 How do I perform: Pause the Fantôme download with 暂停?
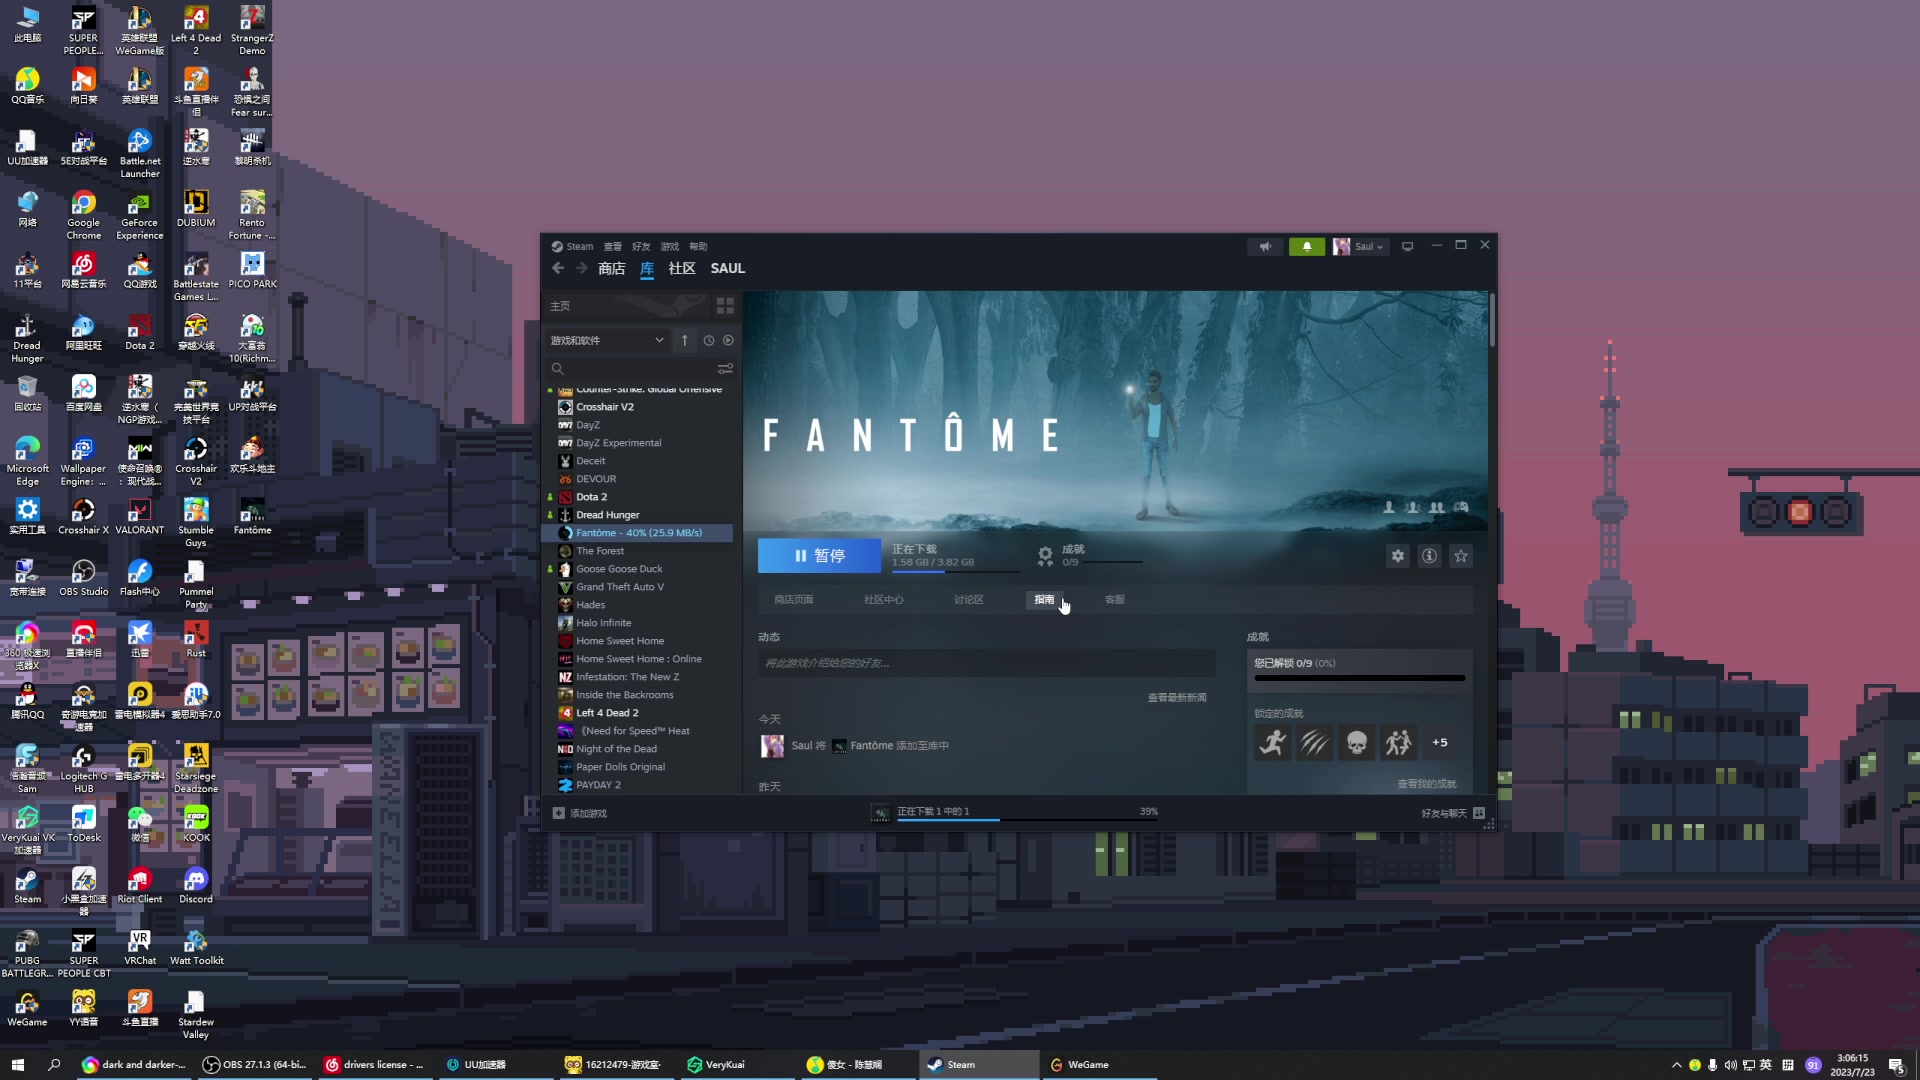point(819,556)
